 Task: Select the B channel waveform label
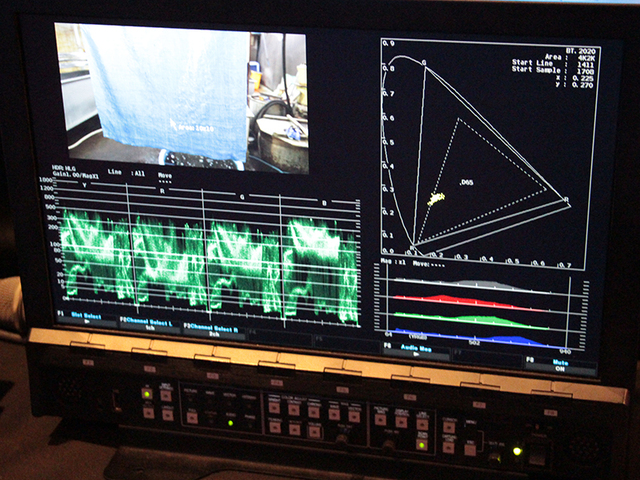[x=325, y=203]
